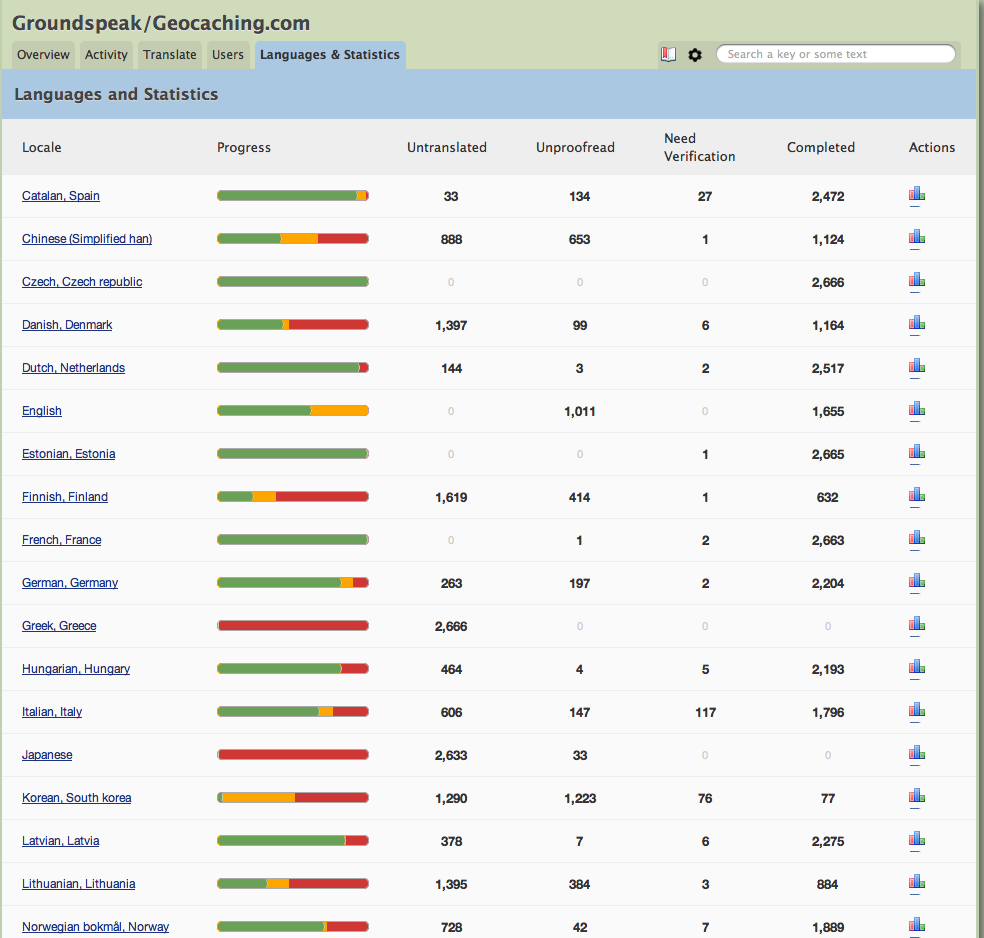Click the chart icon in English row
Image resolution: width=984 pixels, height=938 pixels.
(x=916, y=410)
